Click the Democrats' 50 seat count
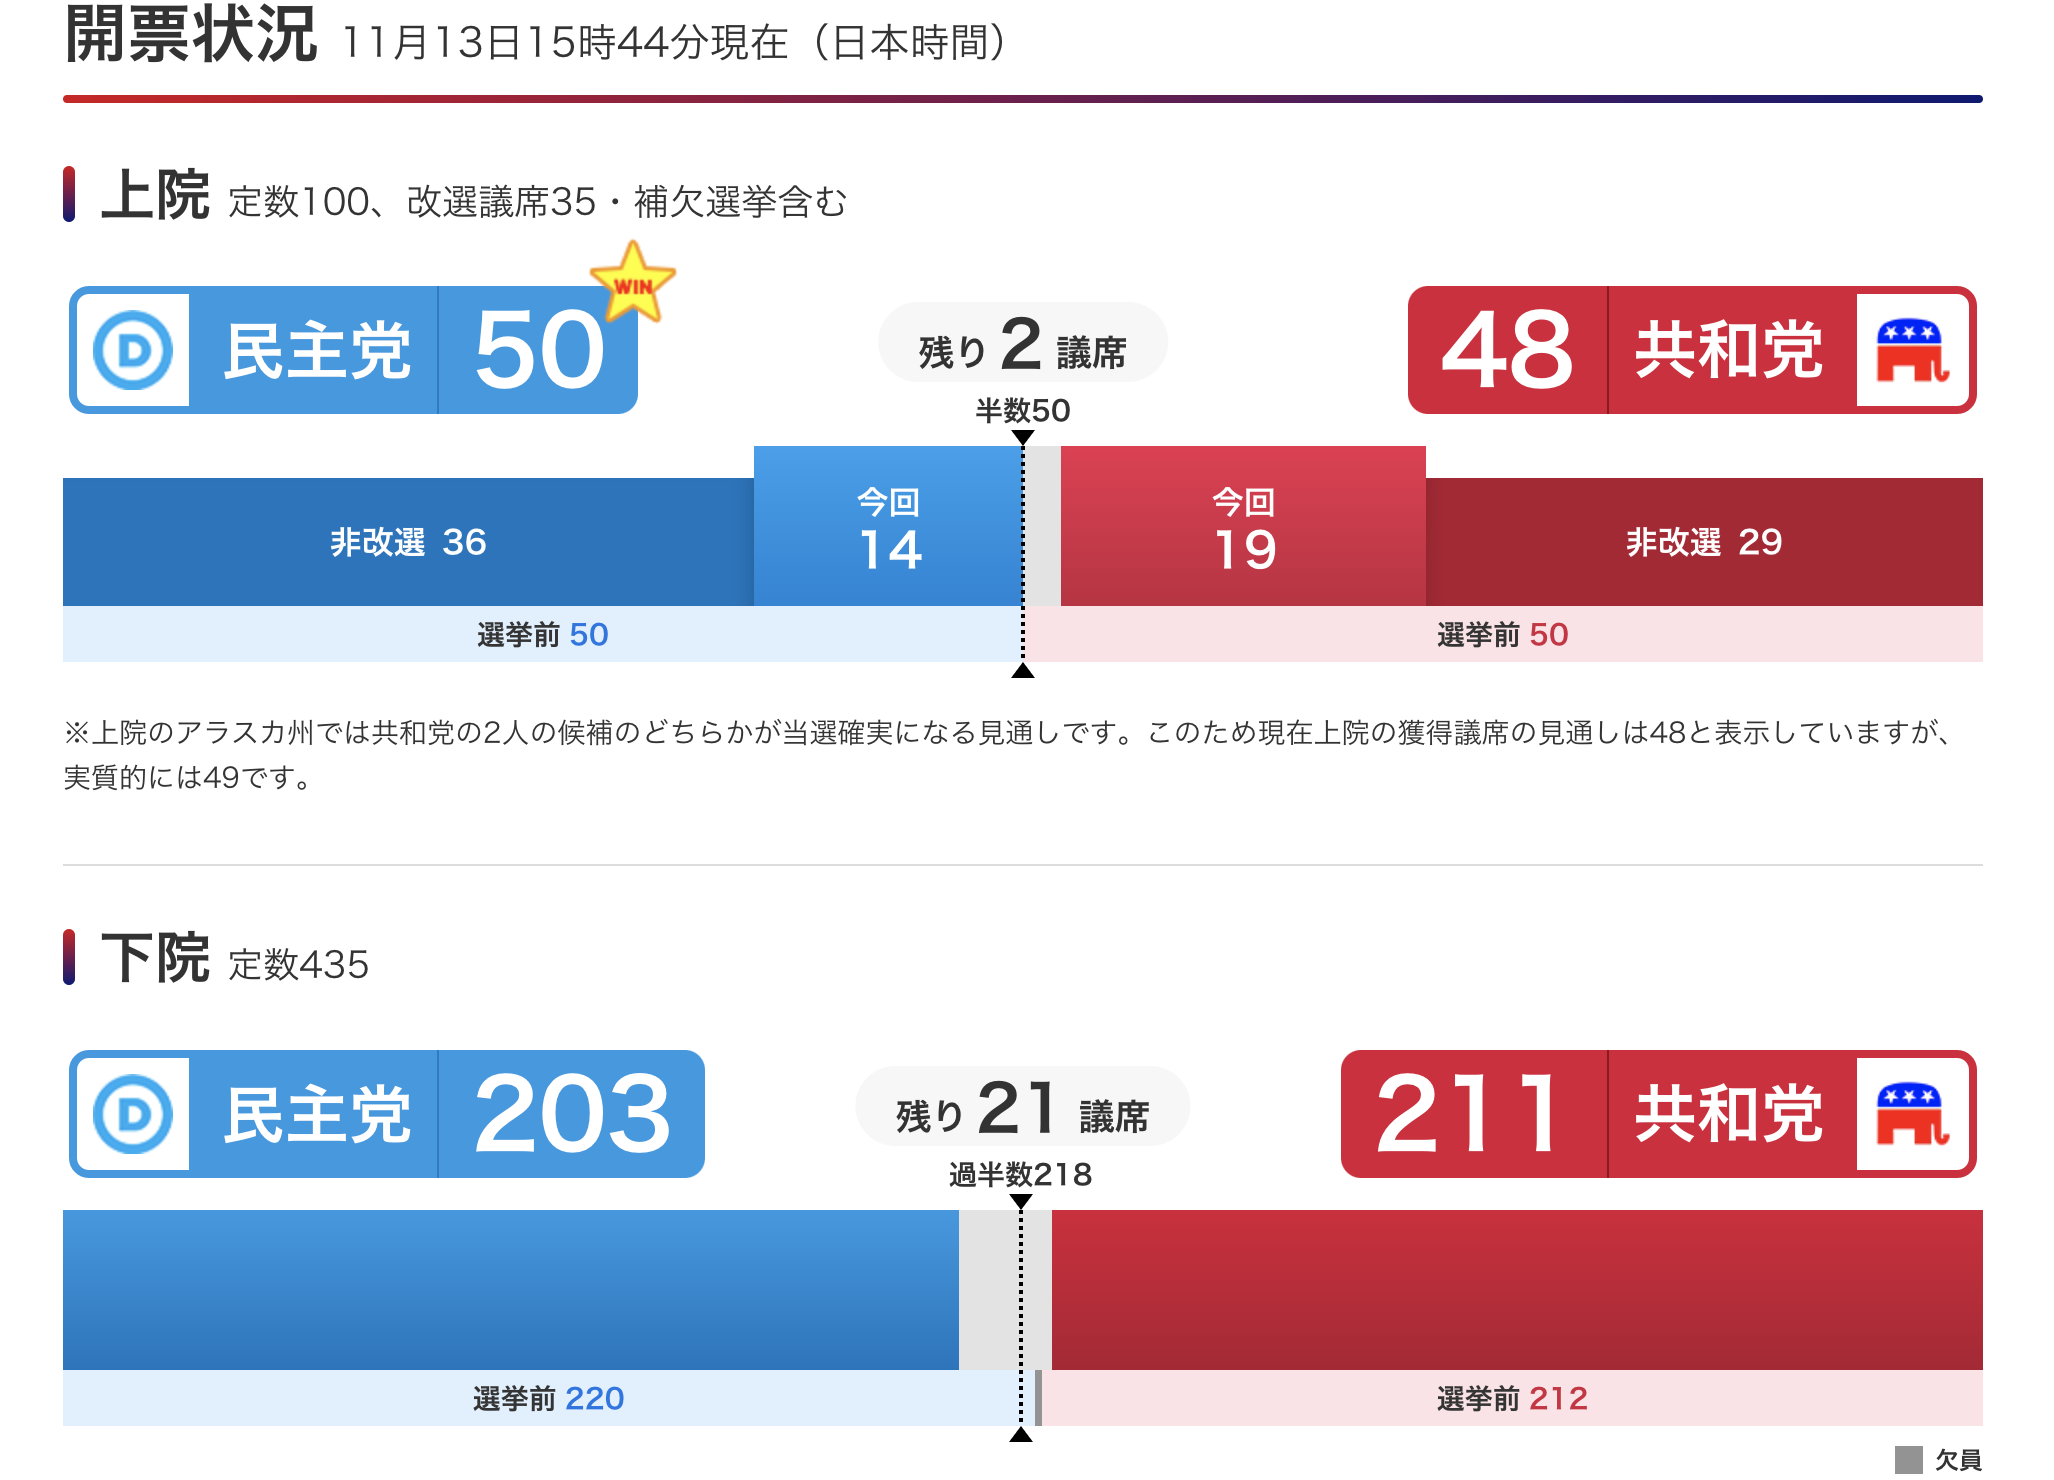 (538, 350)
